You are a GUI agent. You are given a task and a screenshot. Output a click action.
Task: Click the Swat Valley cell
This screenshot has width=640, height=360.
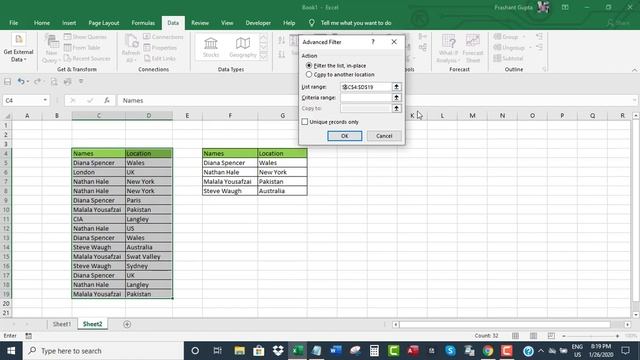click(x=149, y=256)
